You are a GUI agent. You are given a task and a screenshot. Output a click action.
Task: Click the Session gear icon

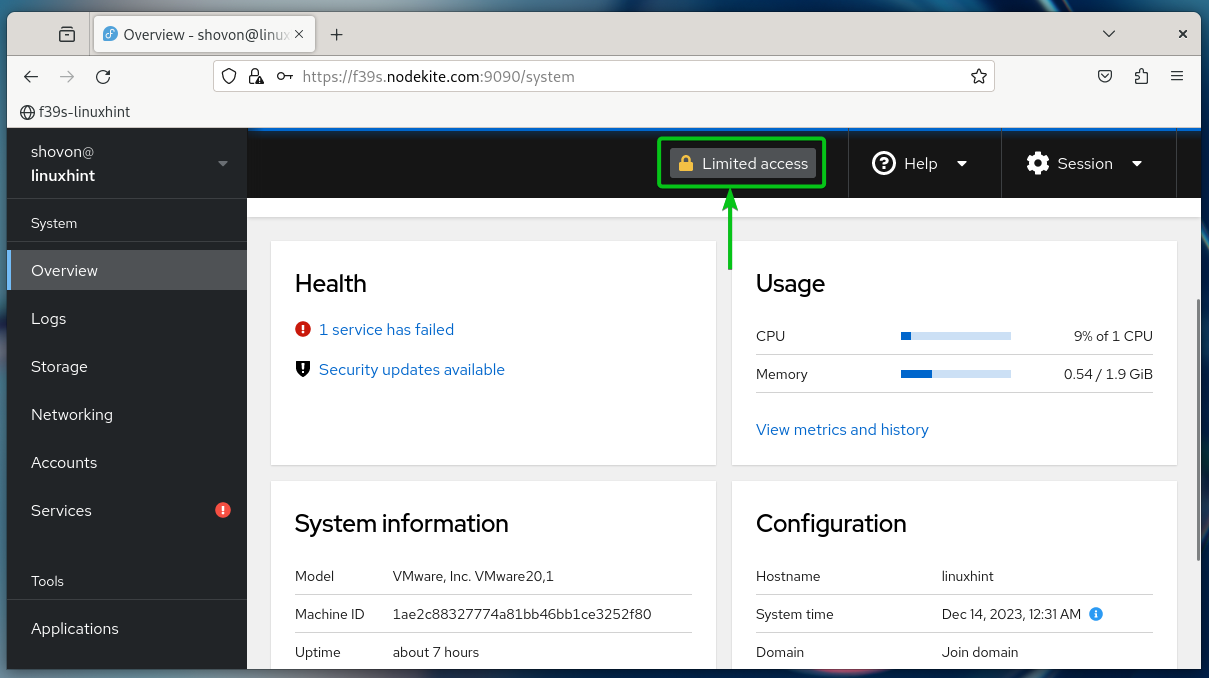1038,163
